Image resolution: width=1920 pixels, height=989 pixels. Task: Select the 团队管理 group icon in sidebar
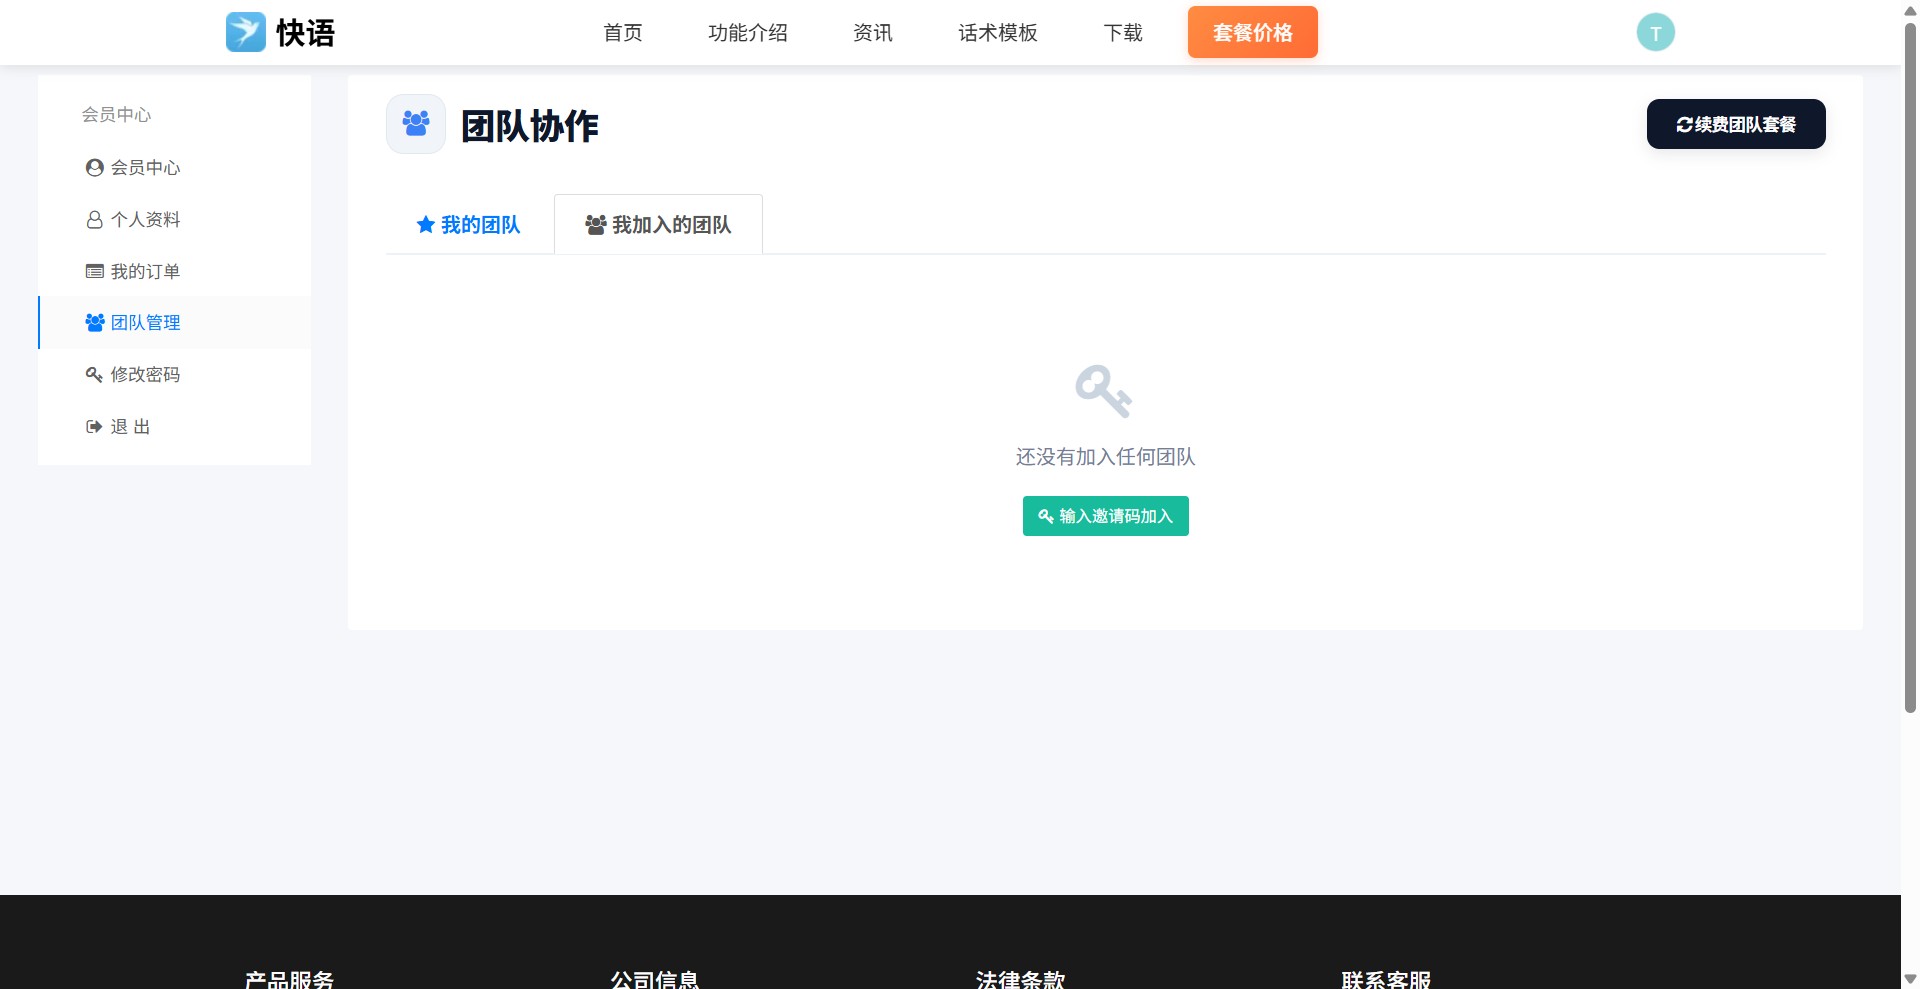pyautogui.click(x=94, y=322)
